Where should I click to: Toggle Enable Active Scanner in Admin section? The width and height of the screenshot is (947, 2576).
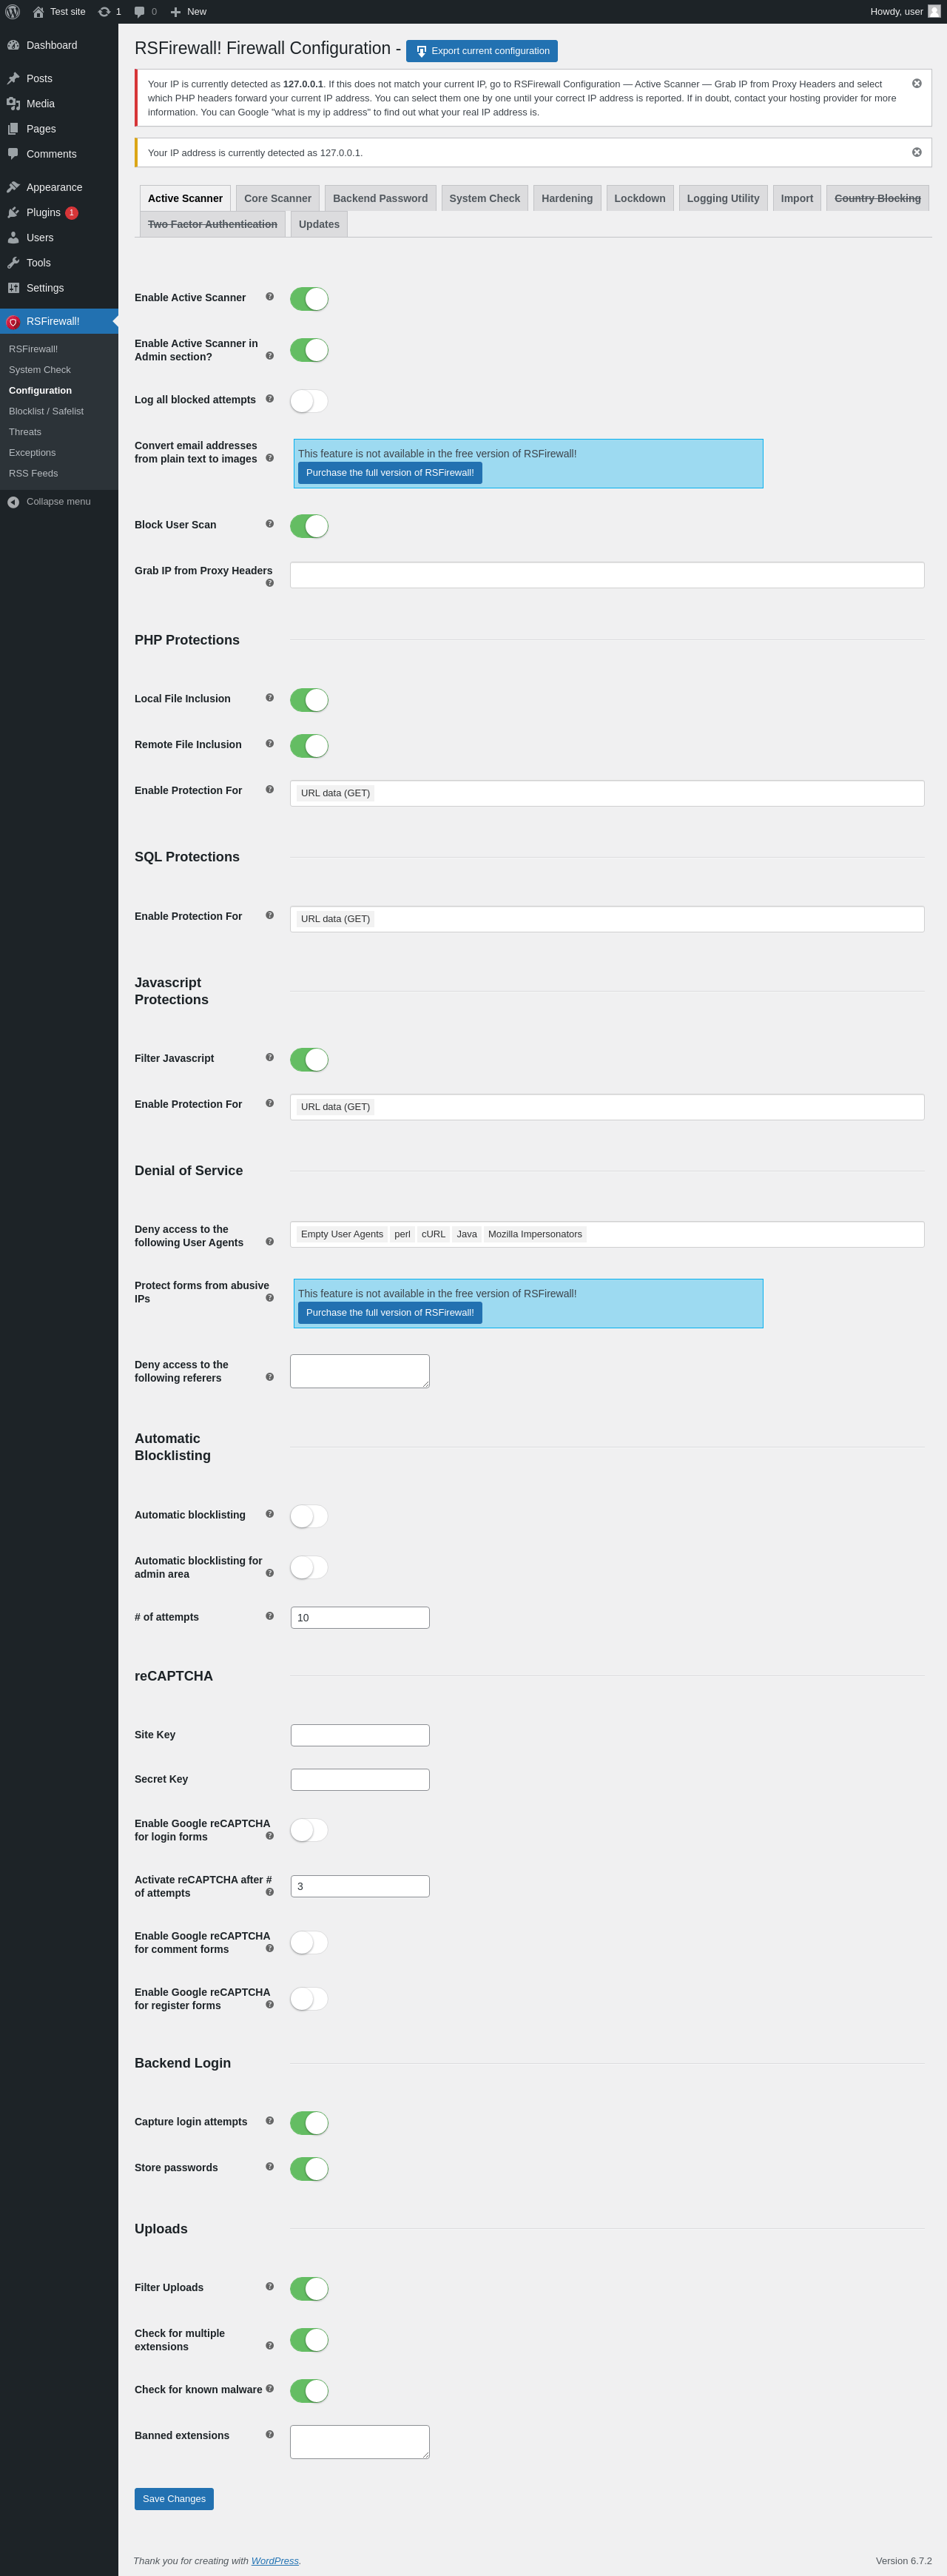coord(309,350)
